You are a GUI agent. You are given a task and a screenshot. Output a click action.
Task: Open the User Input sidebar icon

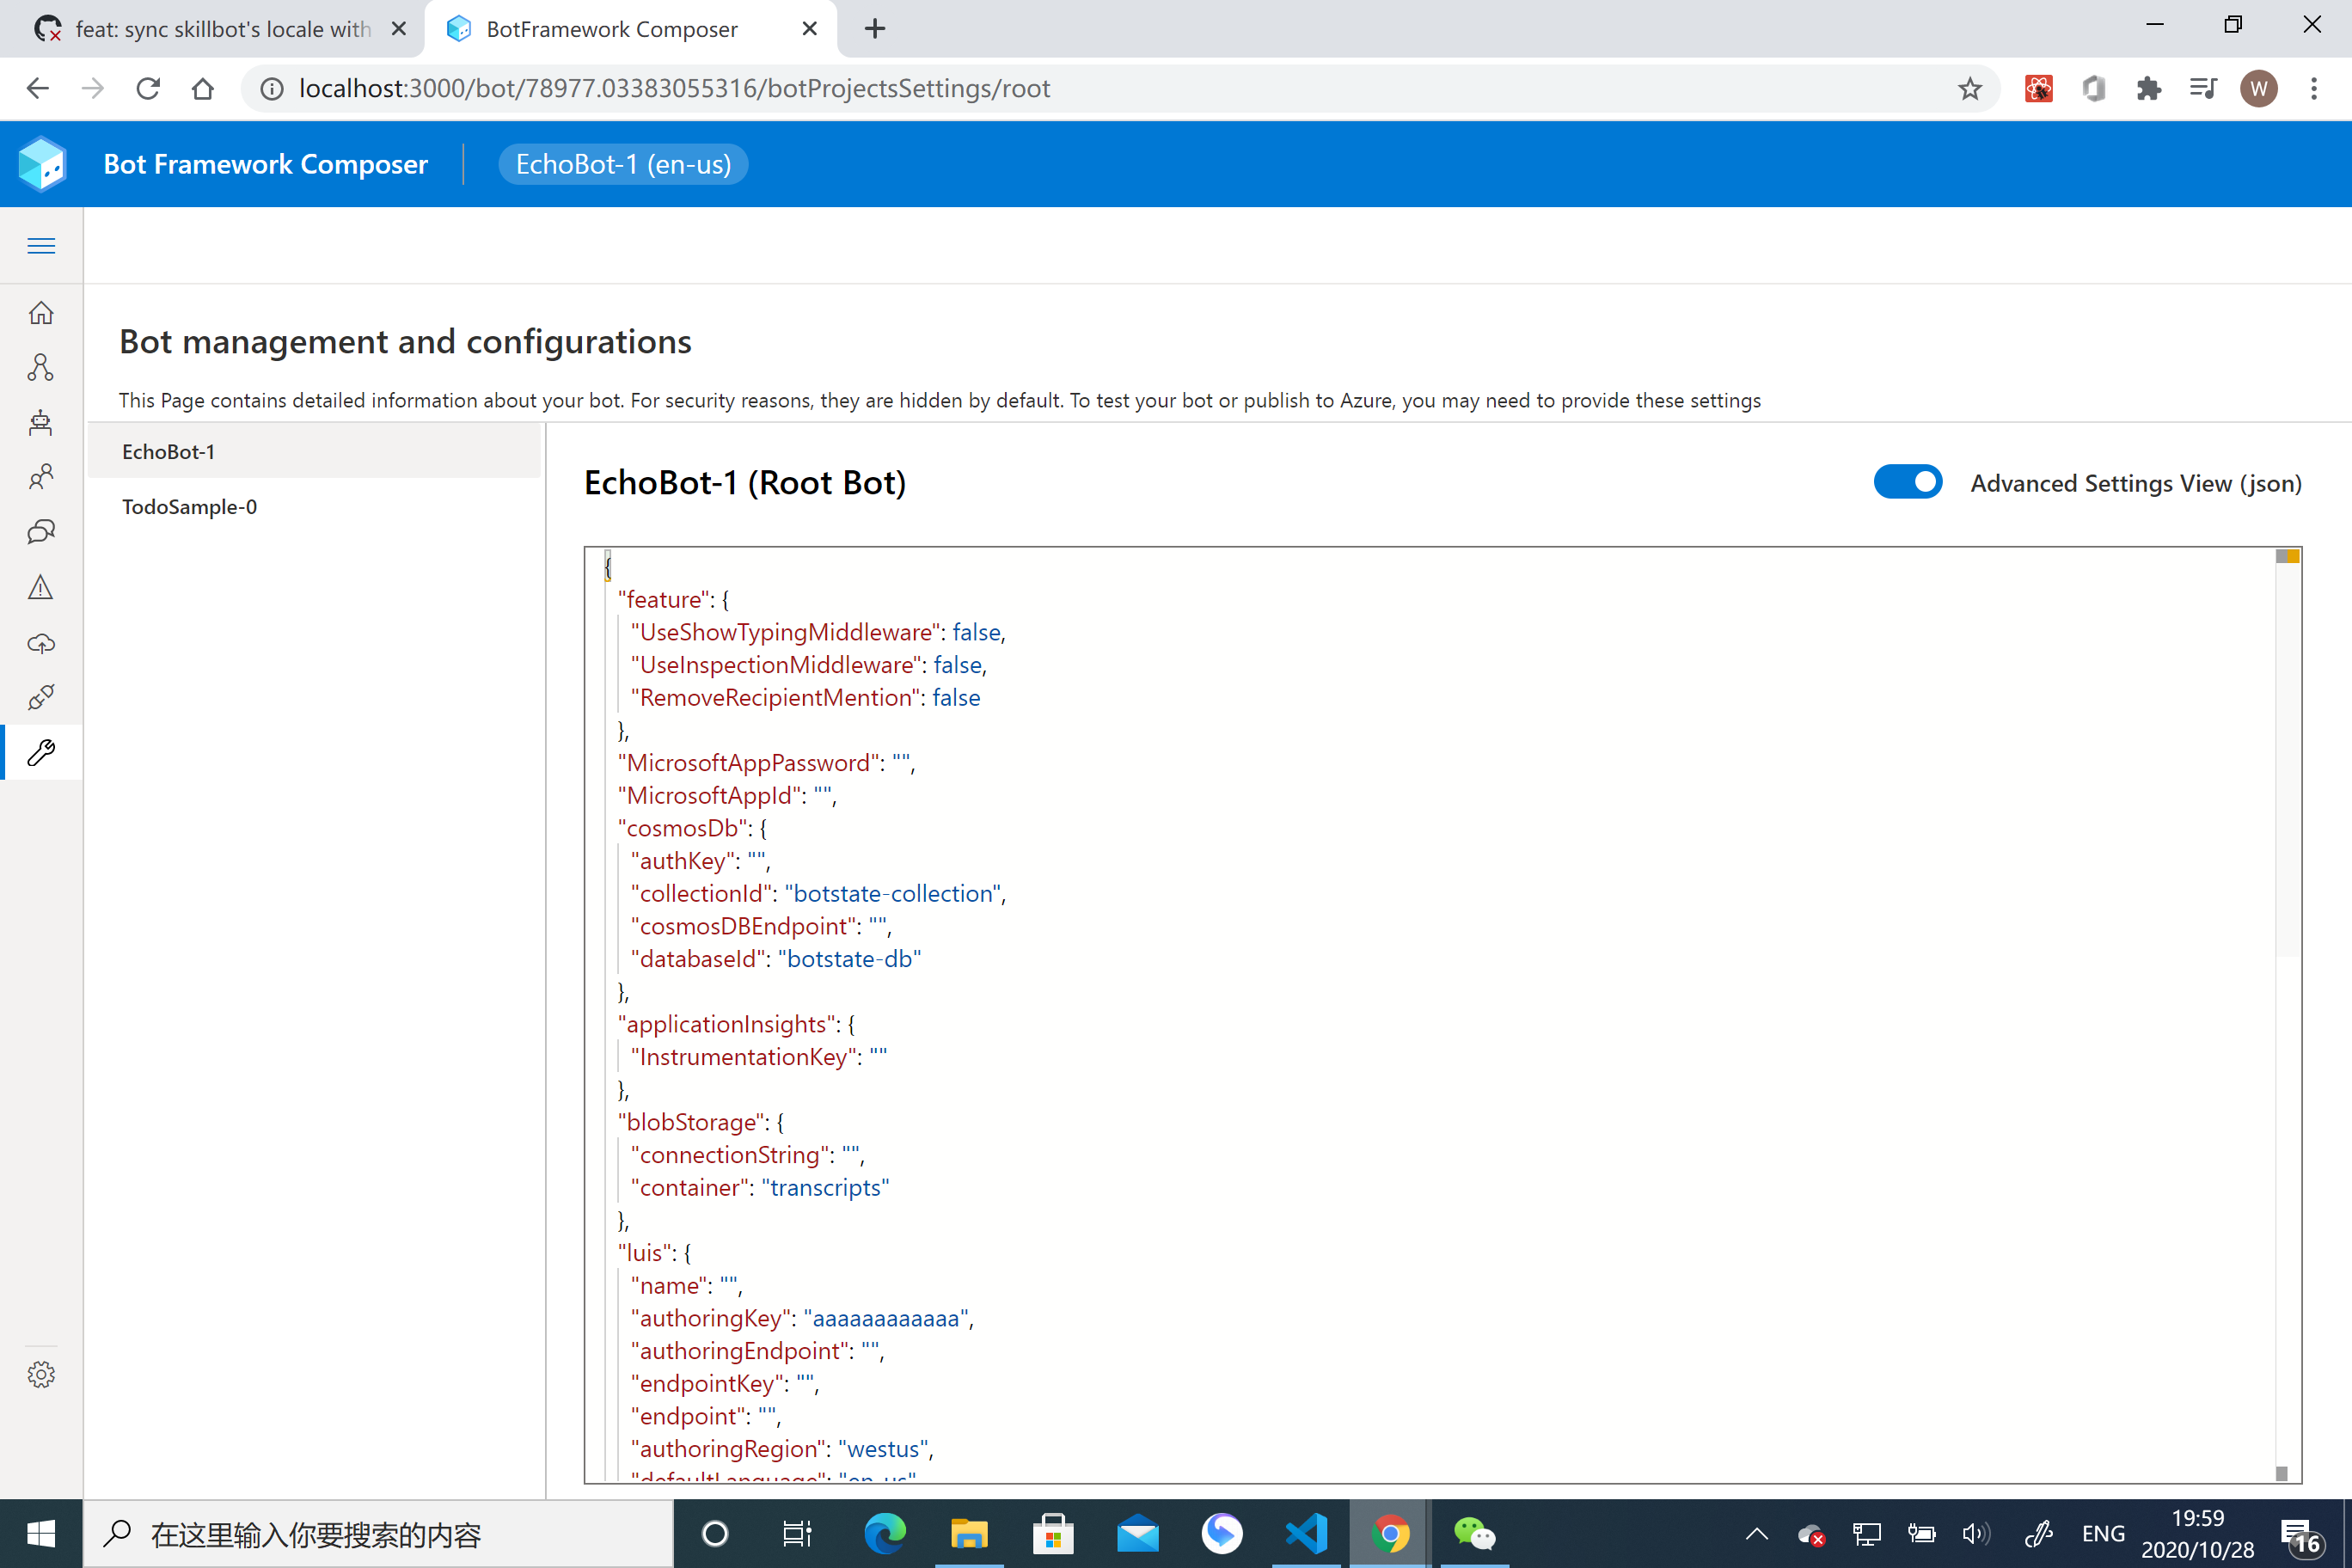[x=41, y=477]
